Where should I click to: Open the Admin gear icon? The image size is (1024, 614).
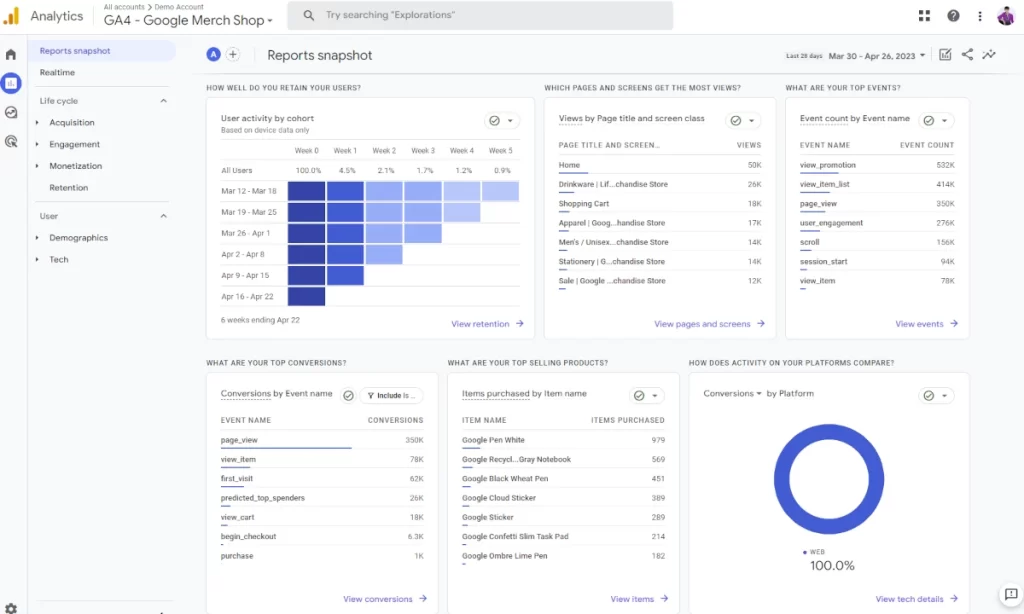tap(10, 608)
